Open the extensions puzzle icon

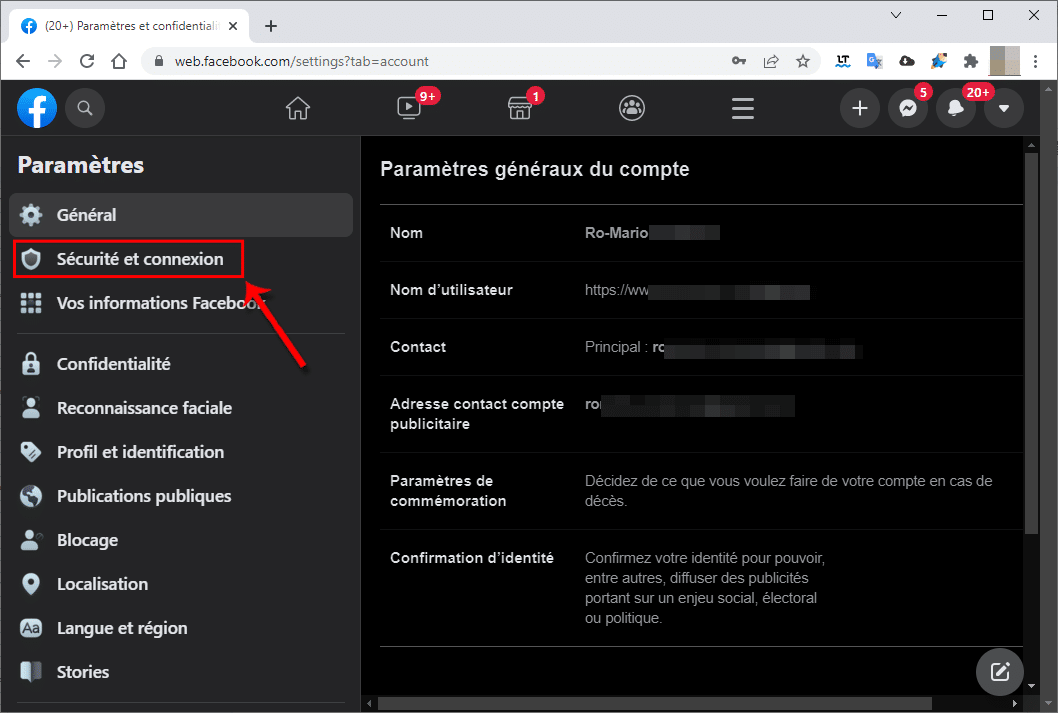click(970, 61)
